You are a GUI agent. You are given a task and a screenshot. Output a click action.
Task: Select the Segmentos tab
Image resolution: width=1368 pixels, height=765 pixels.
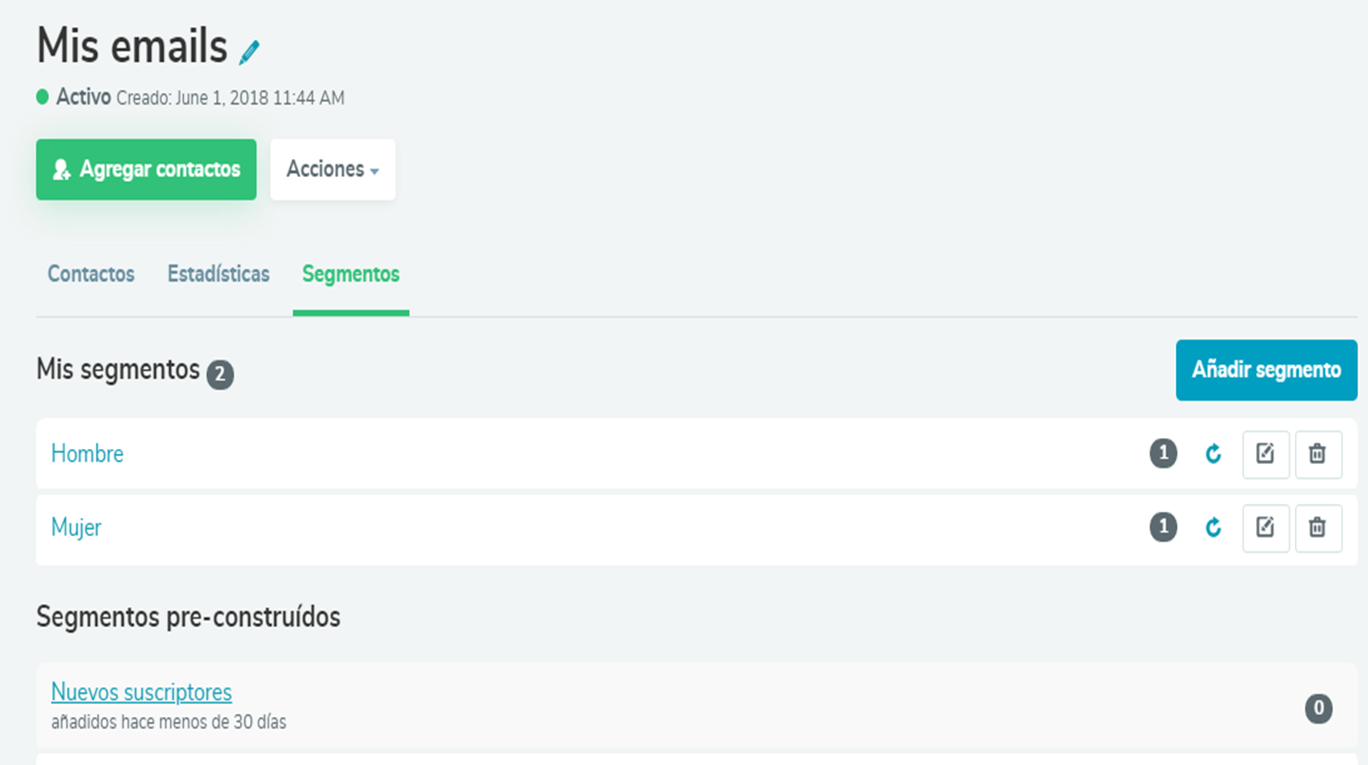351,274
